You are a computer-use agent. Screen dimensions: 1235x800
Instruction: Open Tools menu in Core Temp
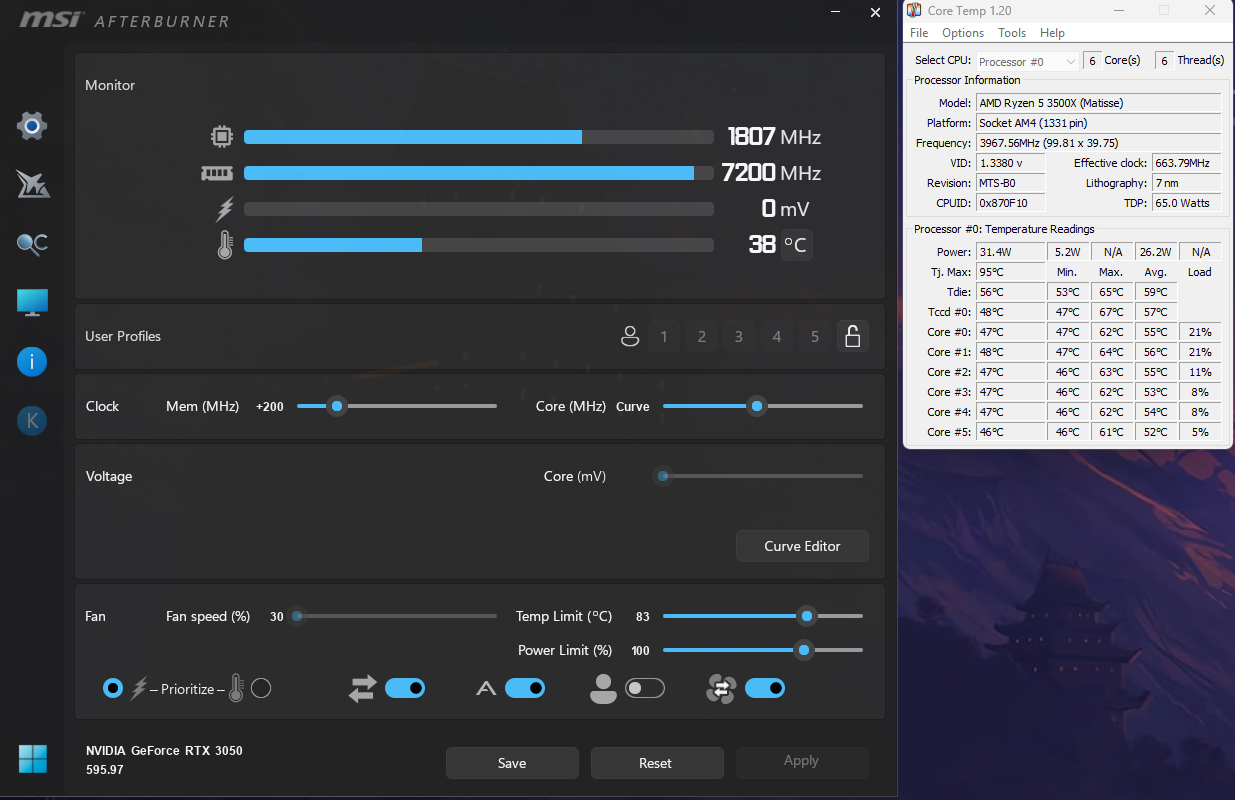(x=1012, y=33)
